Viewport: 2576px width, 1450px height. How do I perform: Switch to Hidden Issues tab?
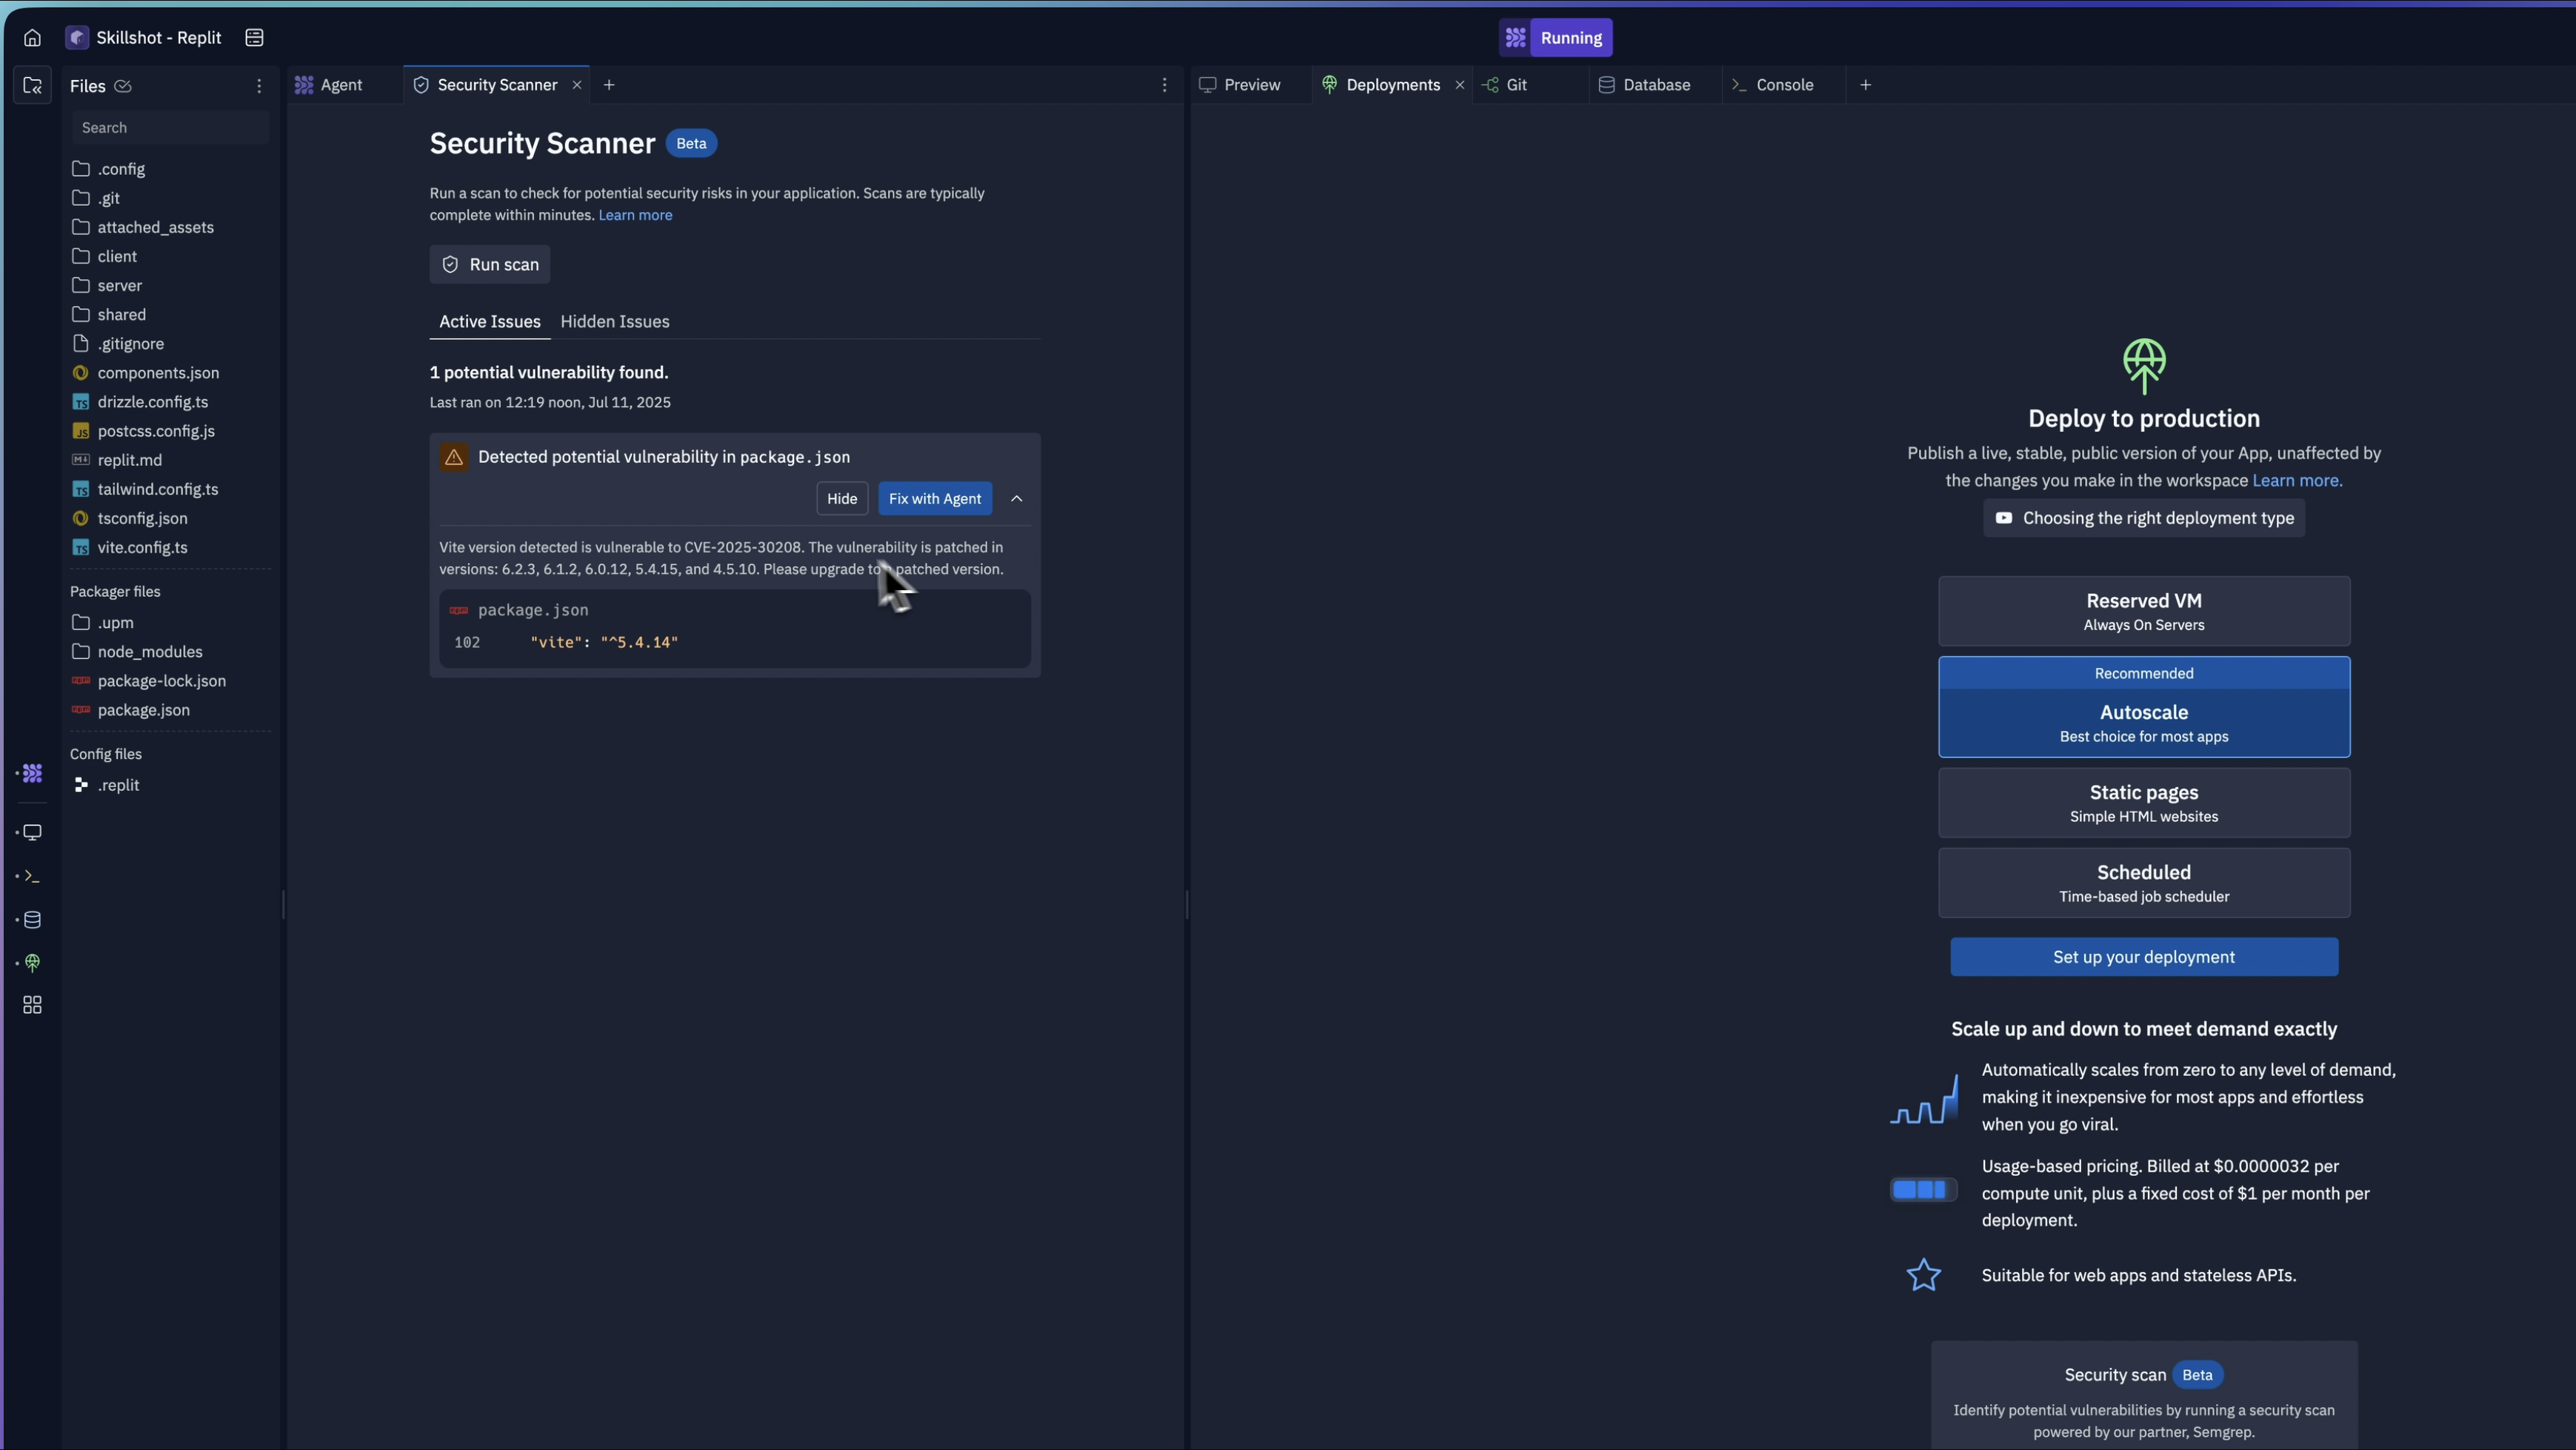coord(615,321)
